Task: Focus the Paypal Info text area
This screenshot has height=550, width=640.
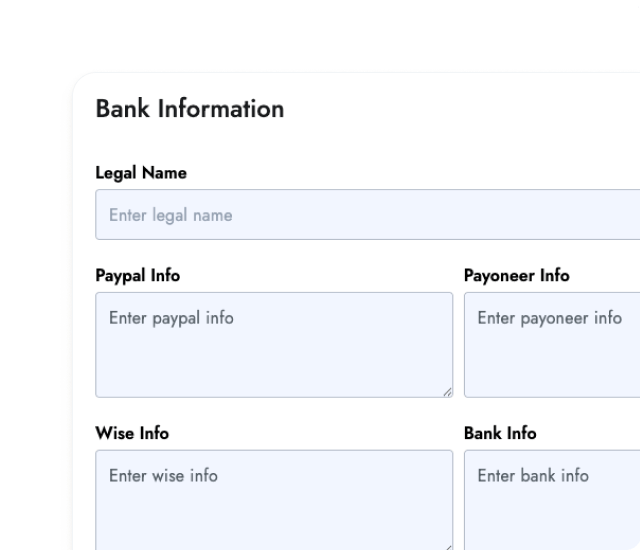Action: click(x=274, y=345)
